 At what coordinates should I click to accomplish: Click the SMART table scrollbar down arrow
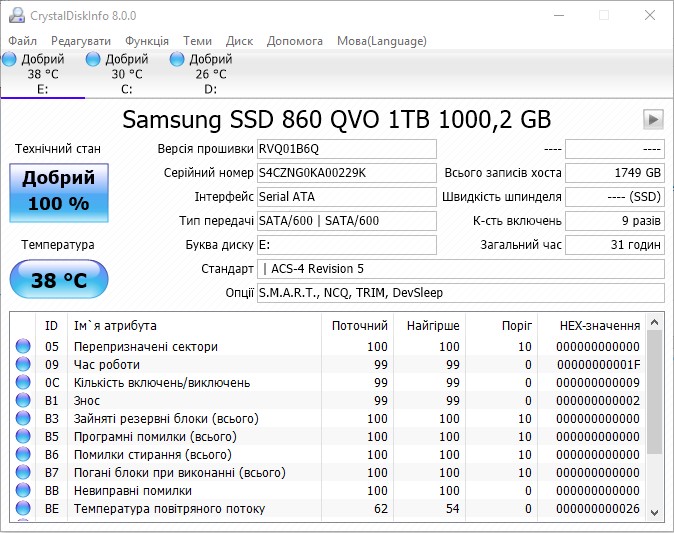[x=655, y=512]
